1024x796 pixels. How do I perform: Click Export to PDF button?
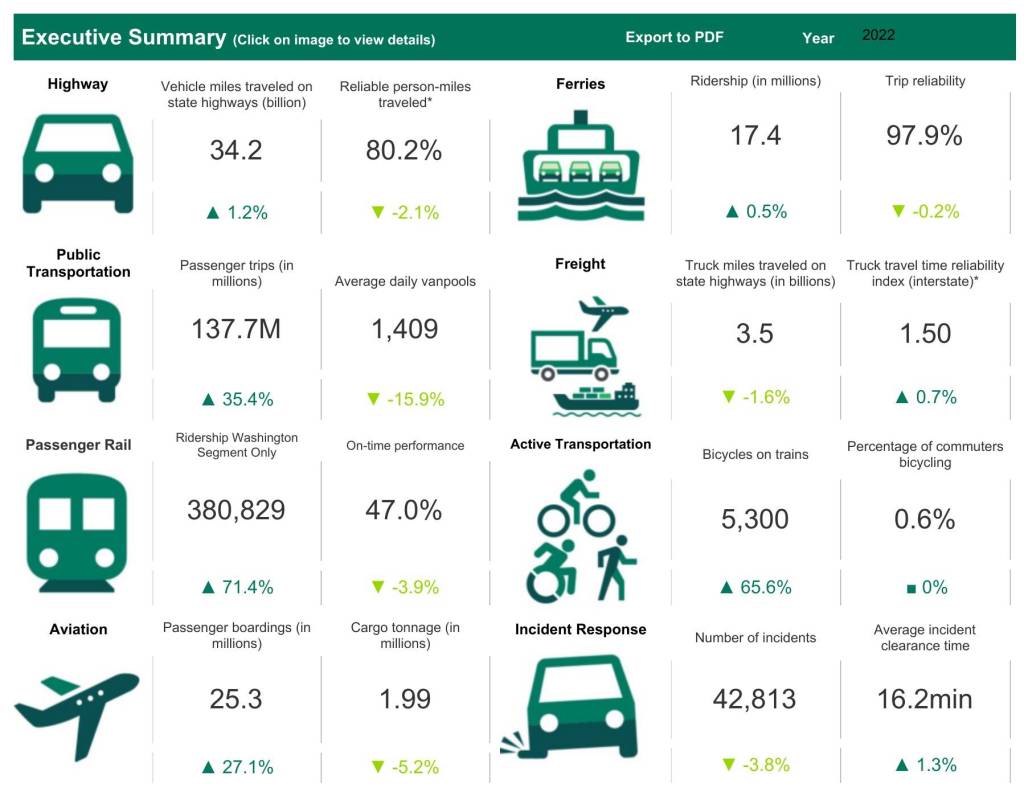(674, 37)
